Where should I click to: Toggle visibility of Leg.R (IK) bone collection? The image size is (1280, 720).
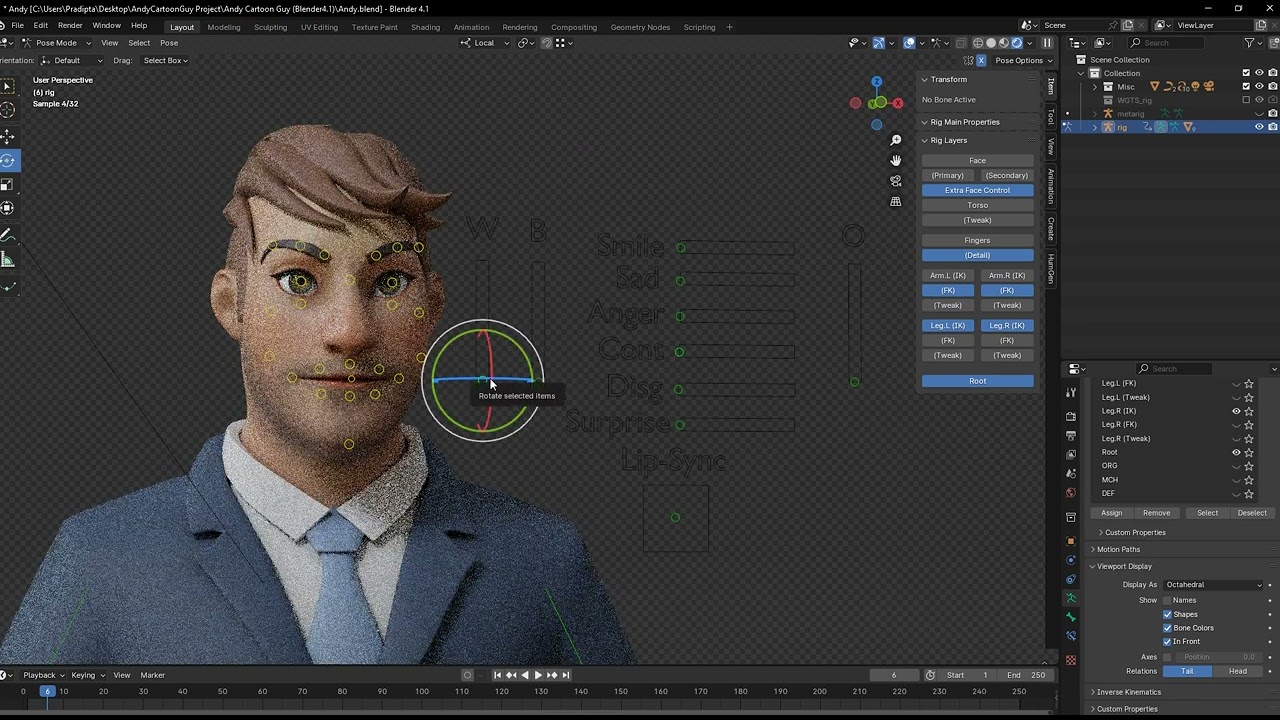pos(1236,411)
